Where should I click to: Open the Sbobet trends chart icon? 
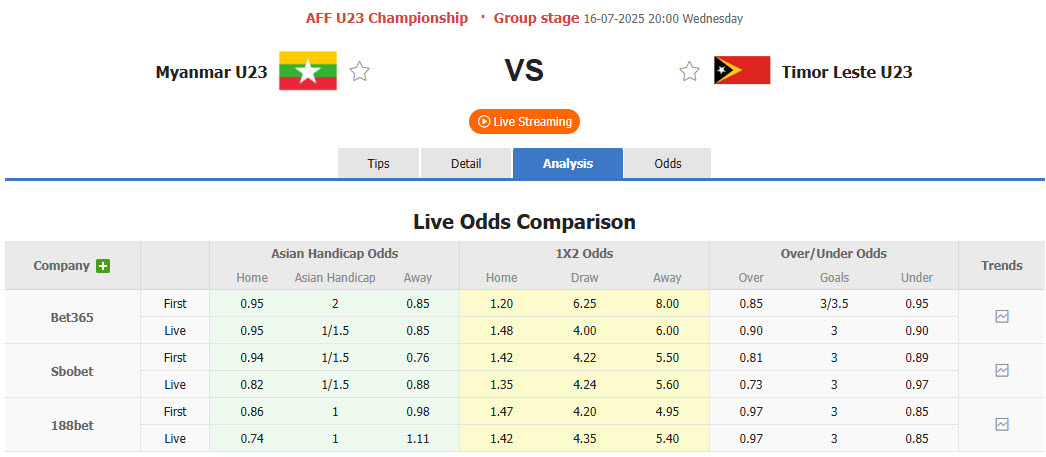coord(1002,370)
